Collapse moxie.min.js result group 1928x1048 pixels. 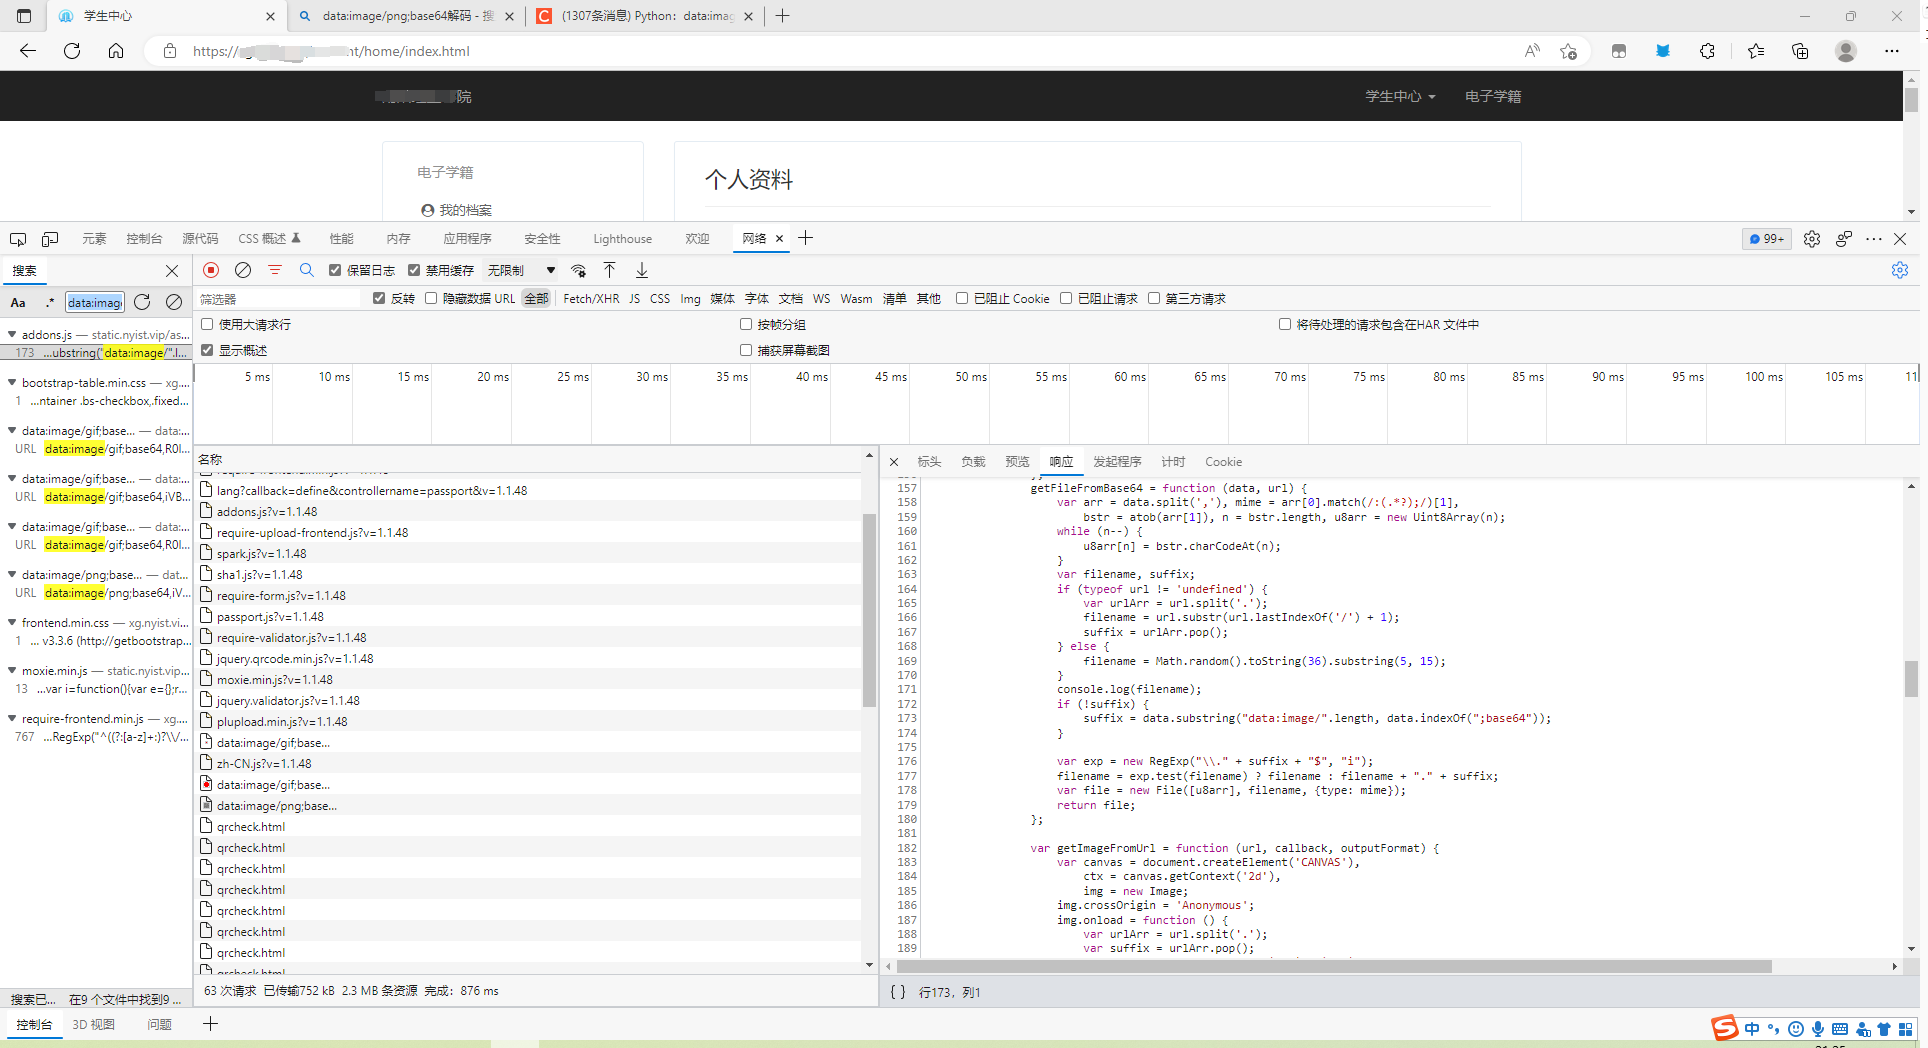[11, 671]
